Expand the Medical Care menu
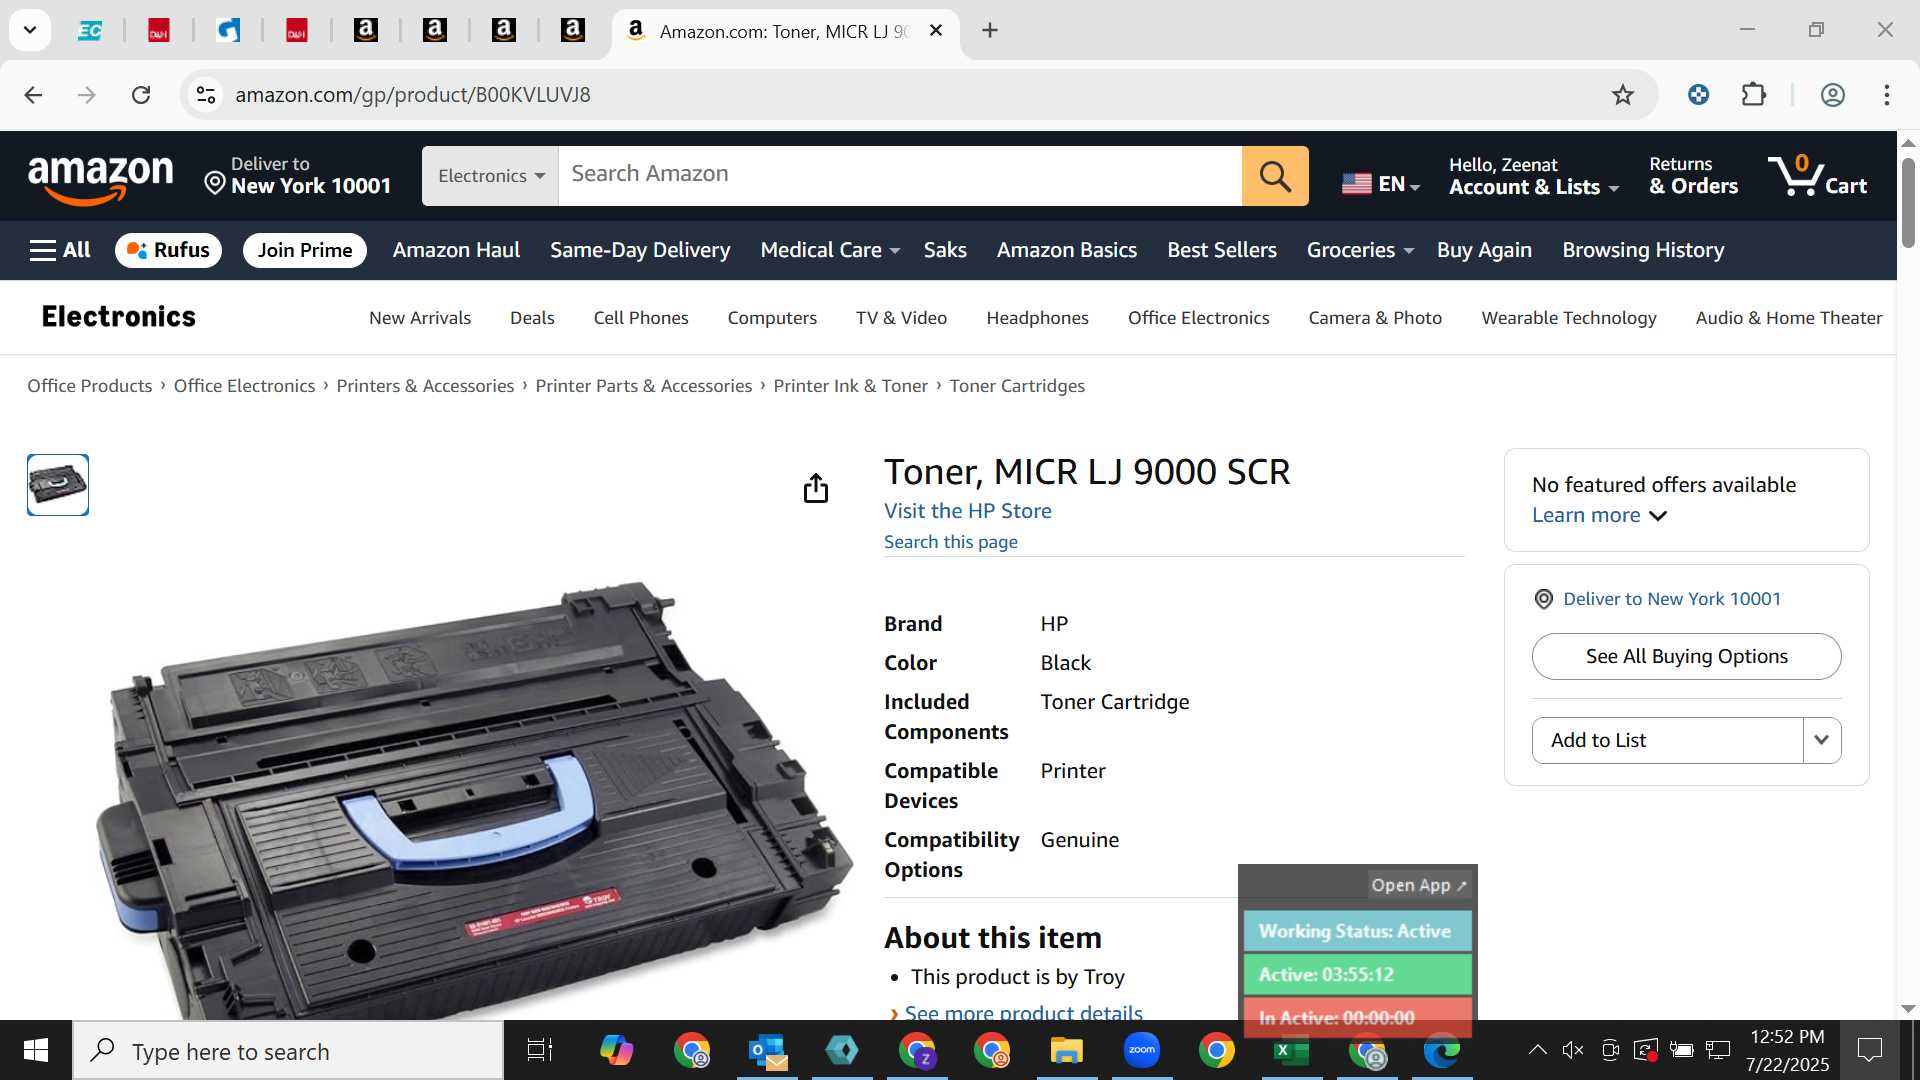The height and width of the screenshot is (1080, 1920). (829, 250)
